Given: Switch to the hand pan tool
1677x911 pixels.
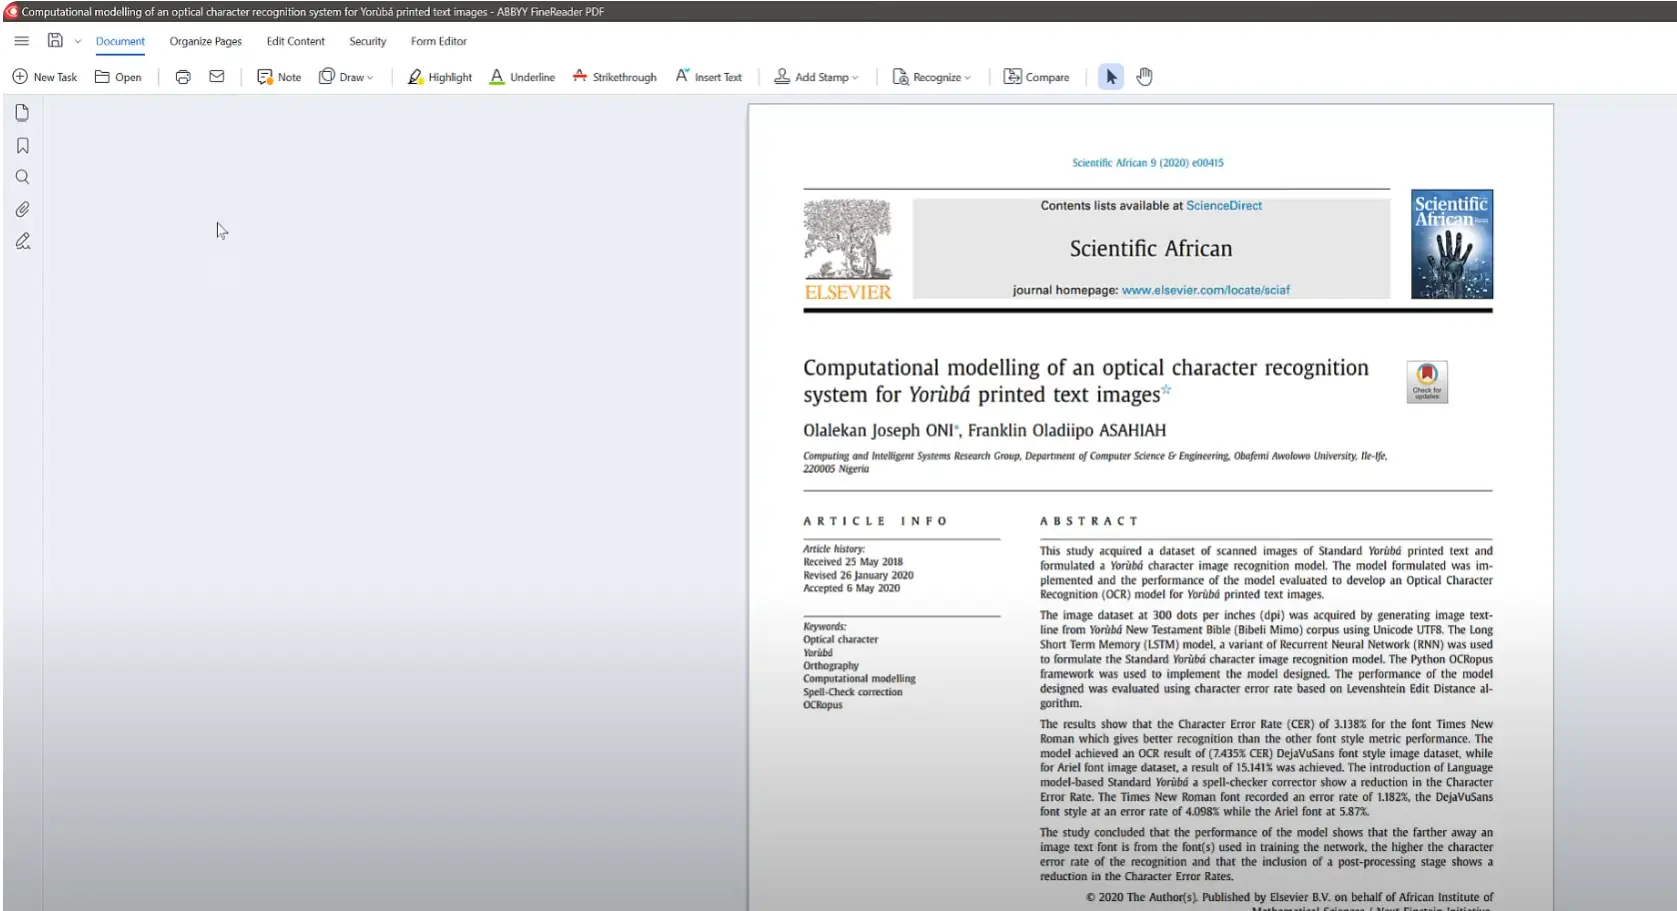Looking at the screenshot, I should (1145, 77).
